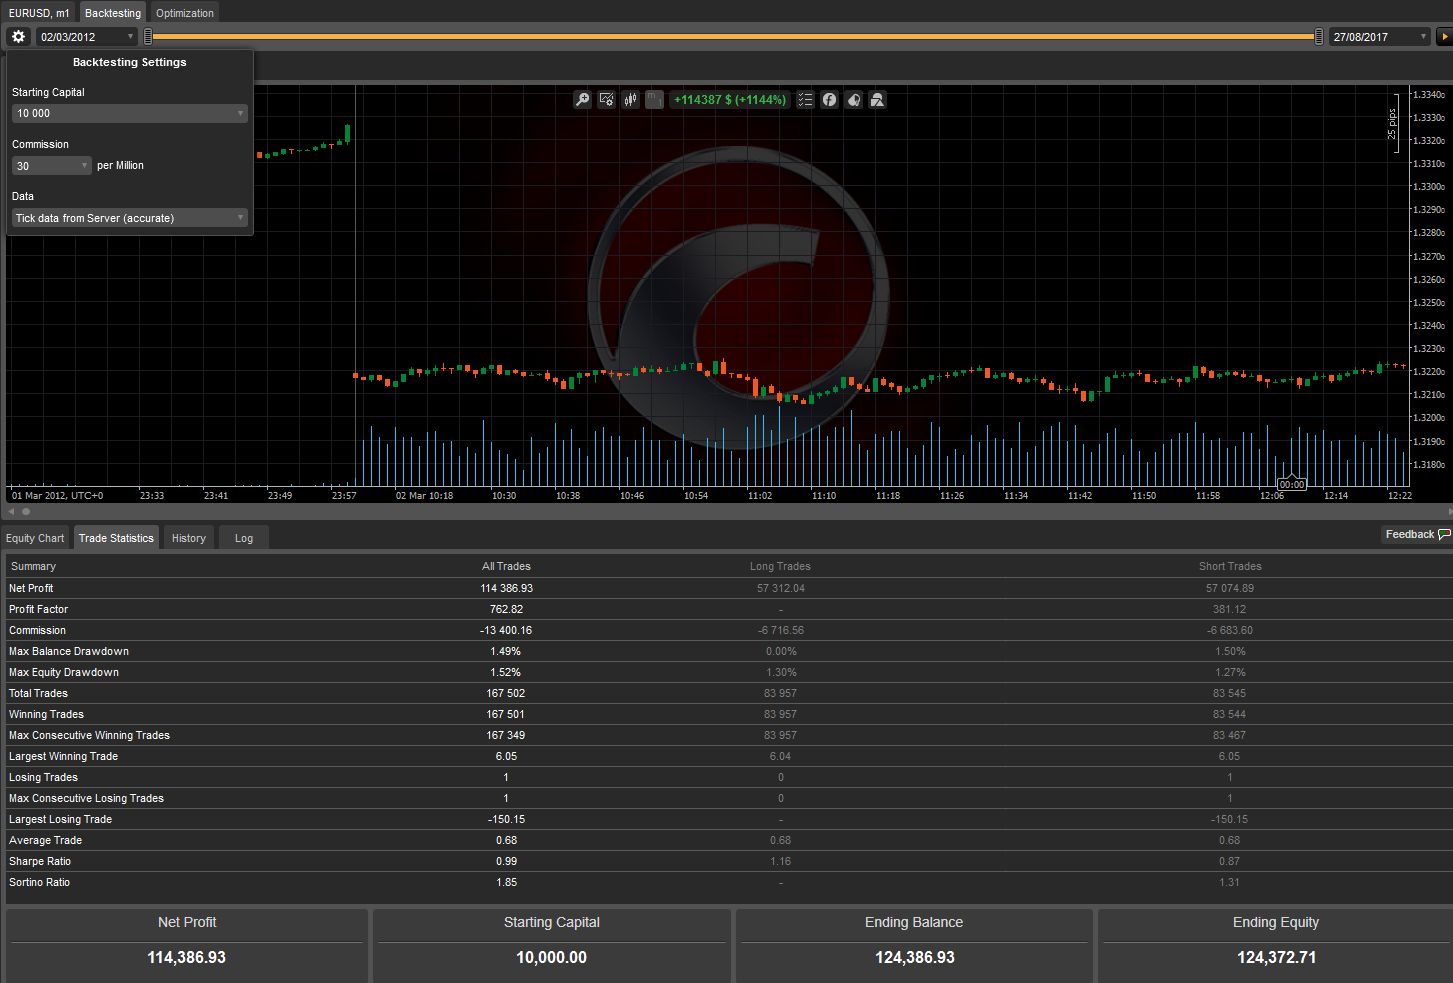
Task: Open the checklist icon on chart toolbar
Action: click(805, 100)
